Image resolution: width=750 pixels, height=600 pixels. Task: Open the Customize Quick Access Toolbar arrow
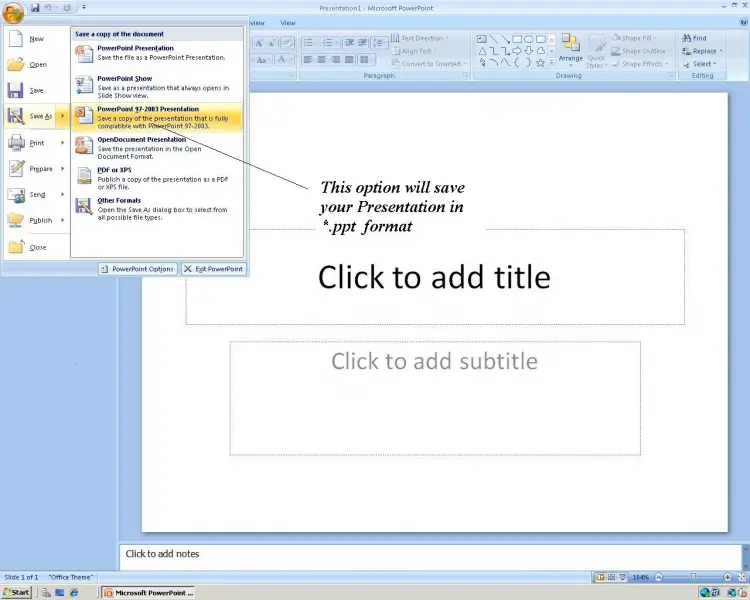coord(84,7)
